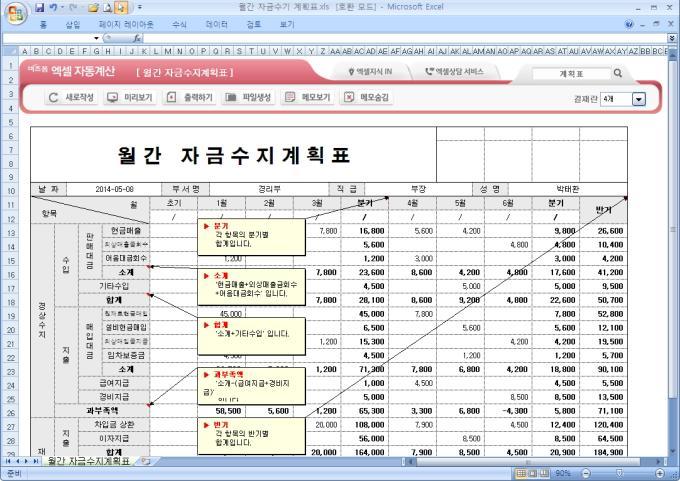The width and height of the screenshot is (680, 481).
Task: Click the 메모숨김 button
Action: (x=366, y=97)
